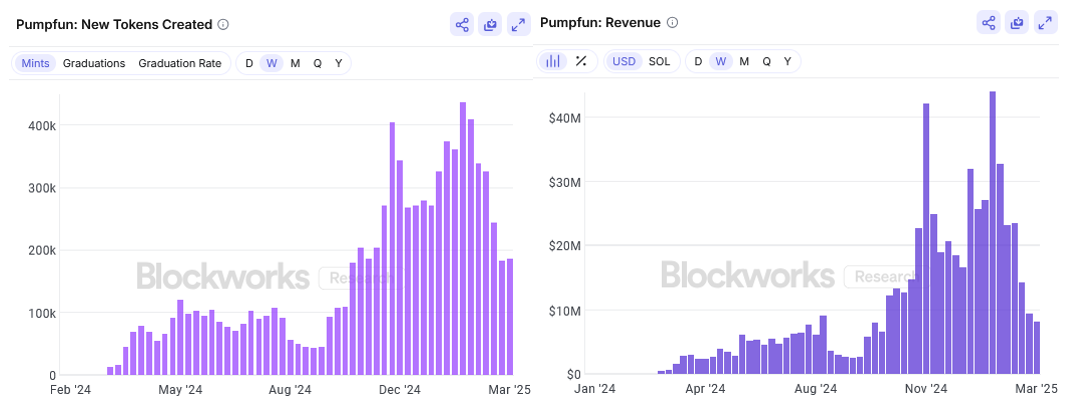The image size is (1077, 410).
Task: Click tallest bar in Revenue chart
Action: pyautogui.click(x=993, y=233)
